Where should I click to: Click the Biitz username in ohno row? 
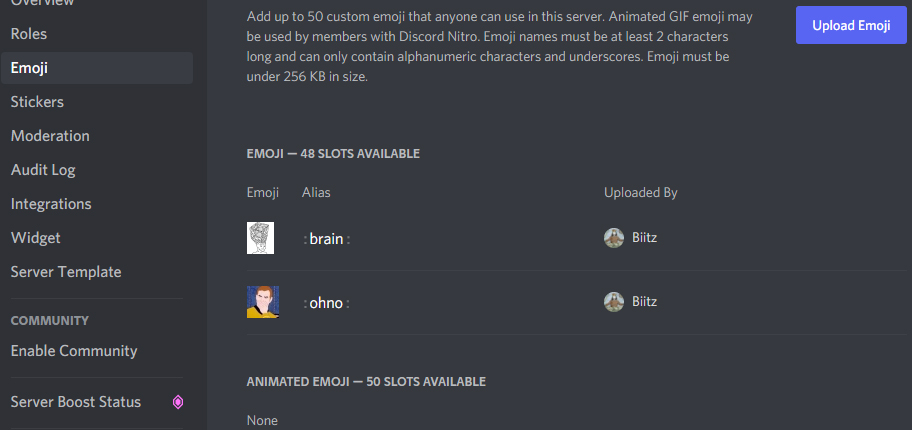tap(644, 302)
